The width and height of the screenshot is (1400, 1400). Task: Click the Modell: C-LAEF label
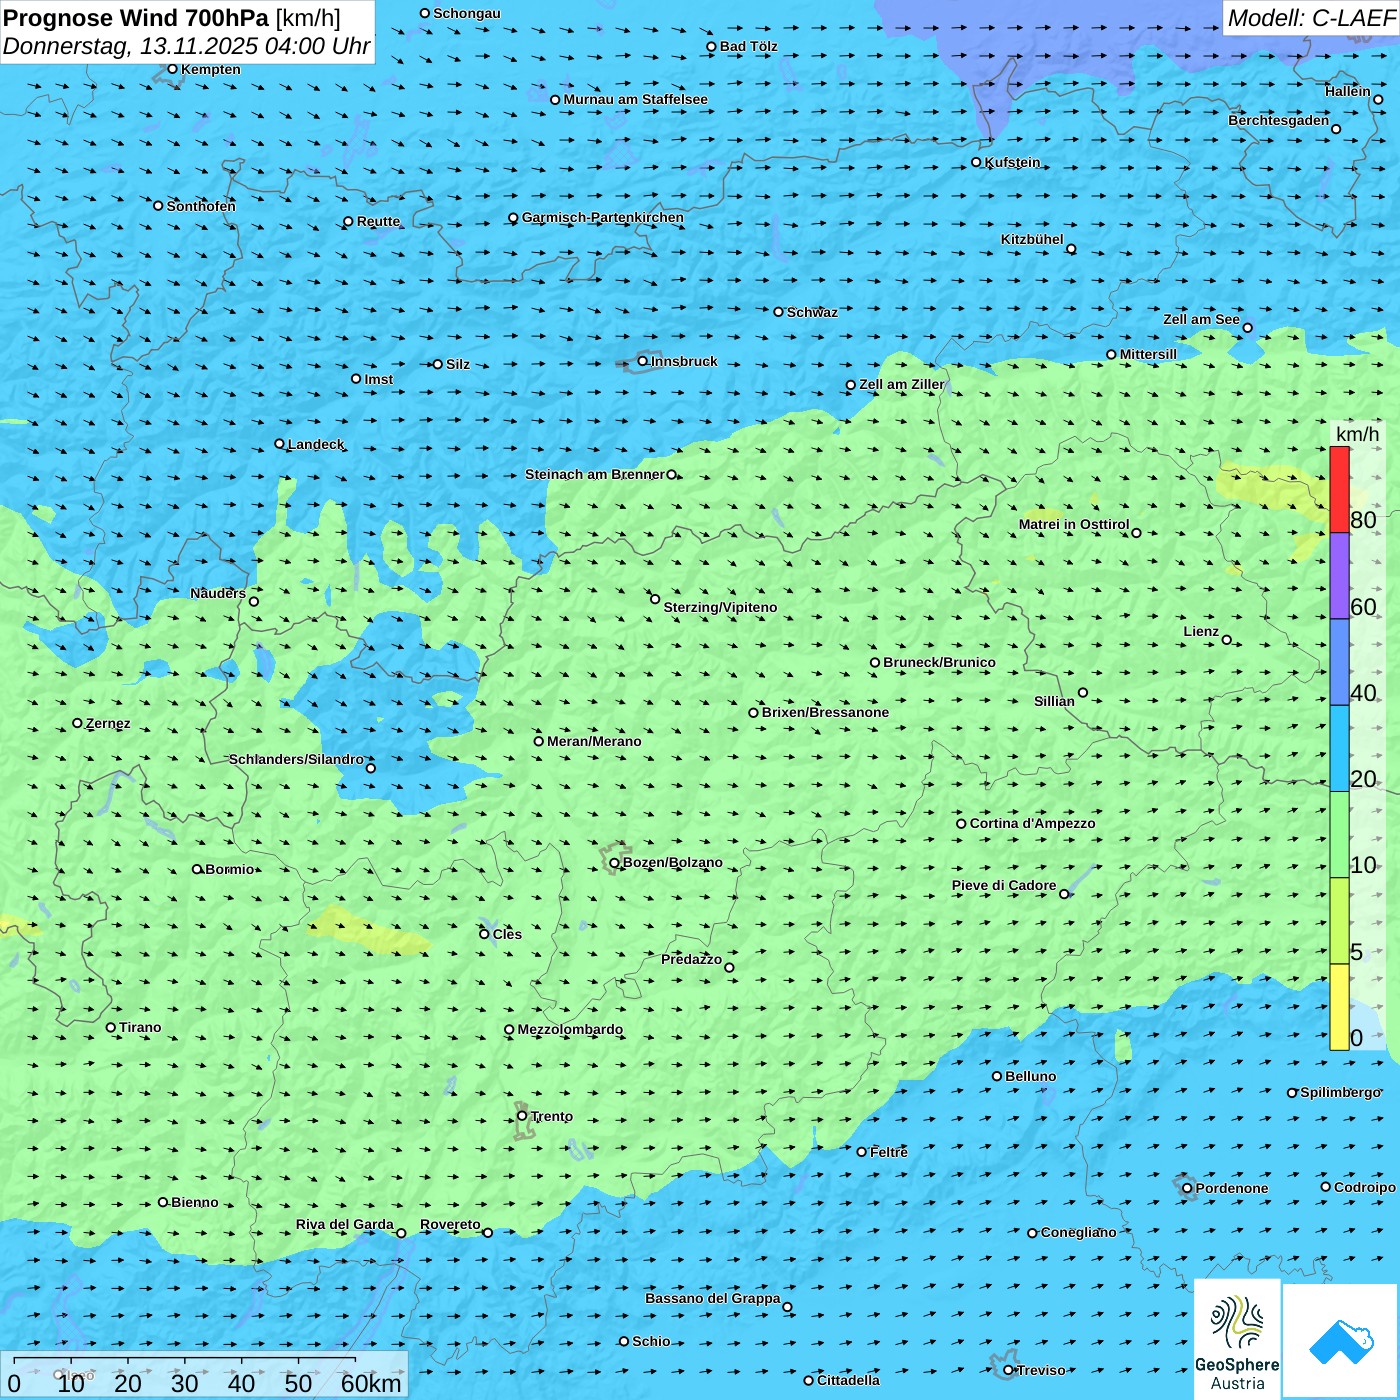1310,18
